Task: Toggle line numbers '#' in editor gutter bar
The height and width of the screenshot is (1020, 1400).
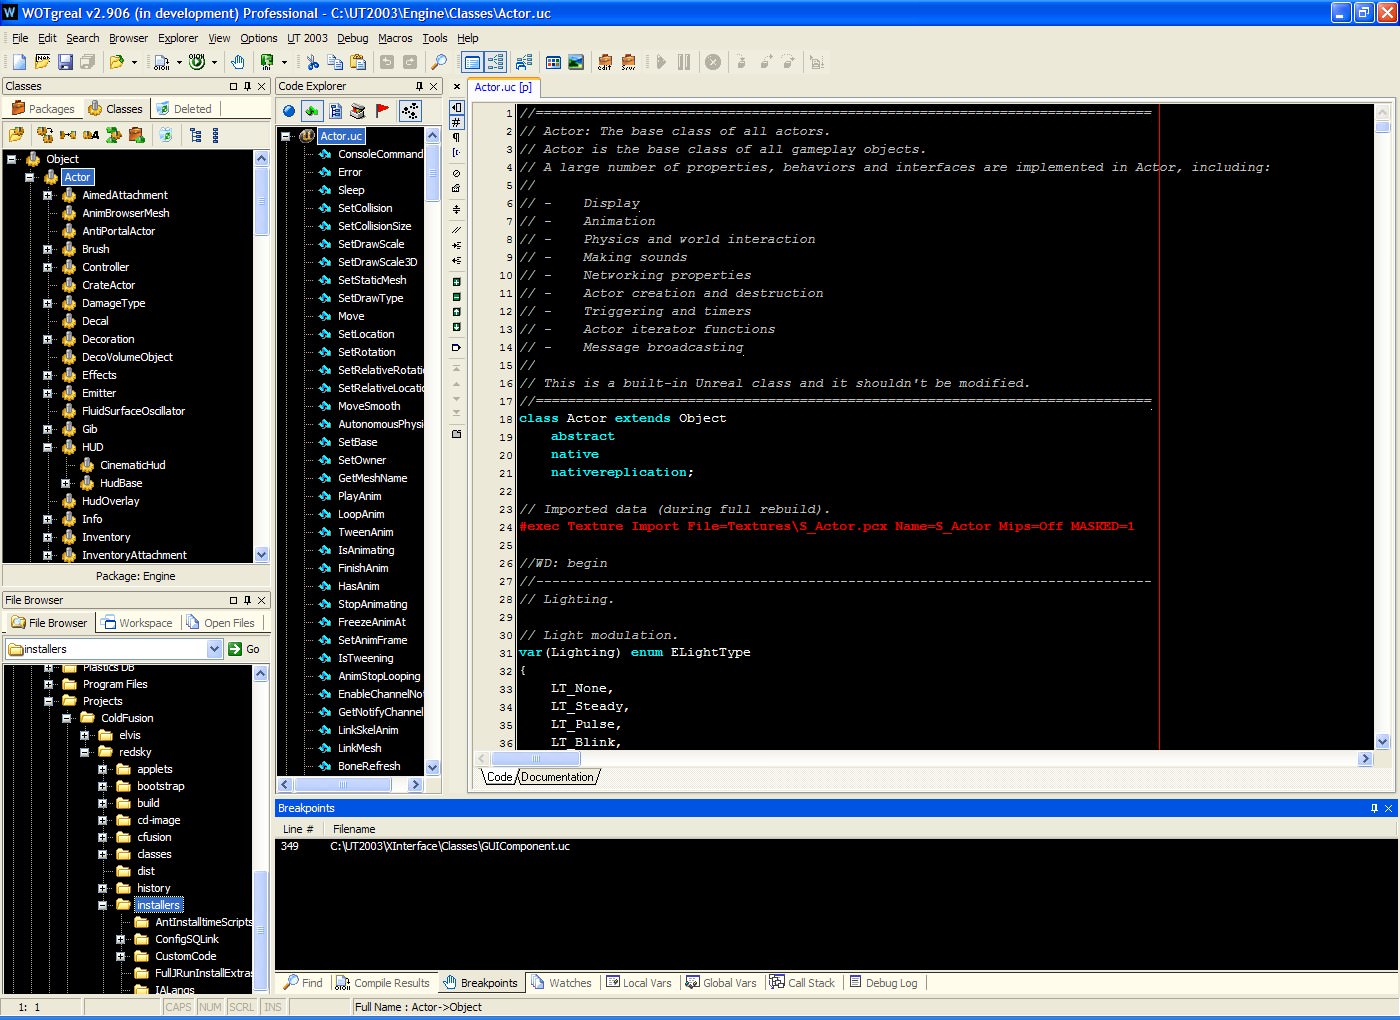Action: (456, 122)
